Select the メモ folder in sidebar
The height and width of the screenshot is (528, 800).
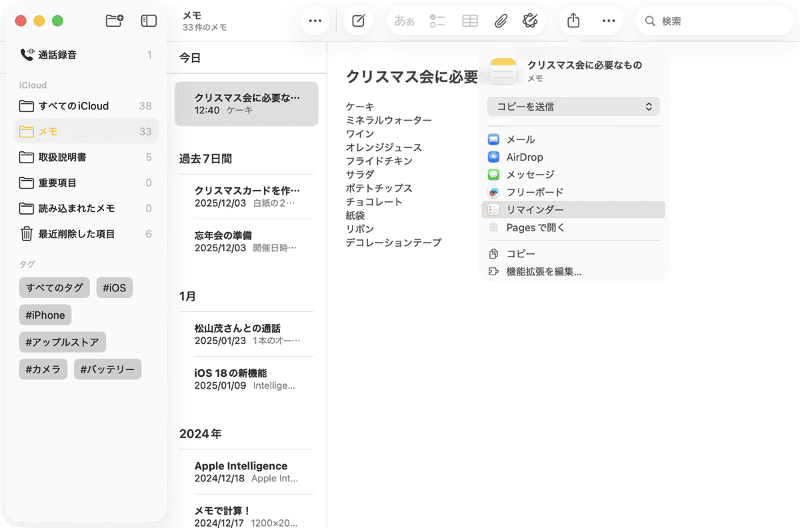(x=86, y=131)
